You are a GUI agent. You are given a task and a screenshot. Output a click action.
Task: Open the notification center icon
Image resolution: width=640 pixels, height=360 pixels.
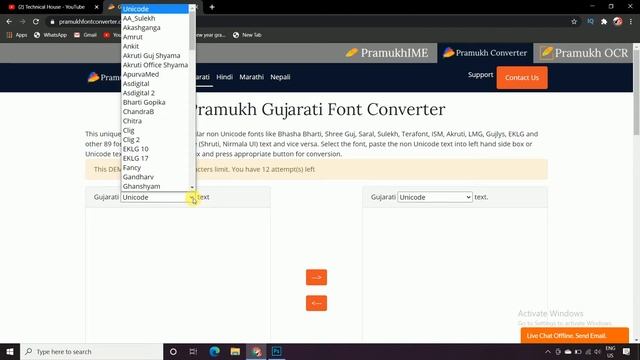click(x=627, y=351)
